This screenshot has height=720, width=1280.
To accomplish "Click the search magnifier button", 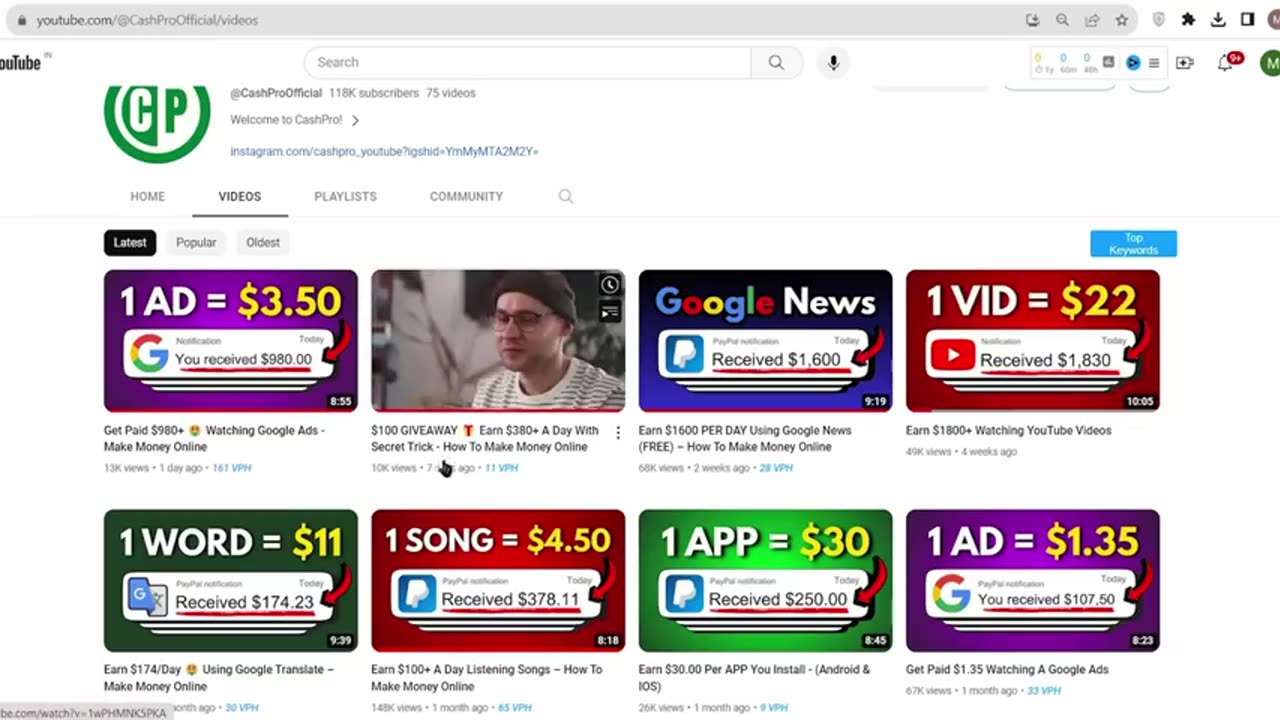I will pos(776,62).
